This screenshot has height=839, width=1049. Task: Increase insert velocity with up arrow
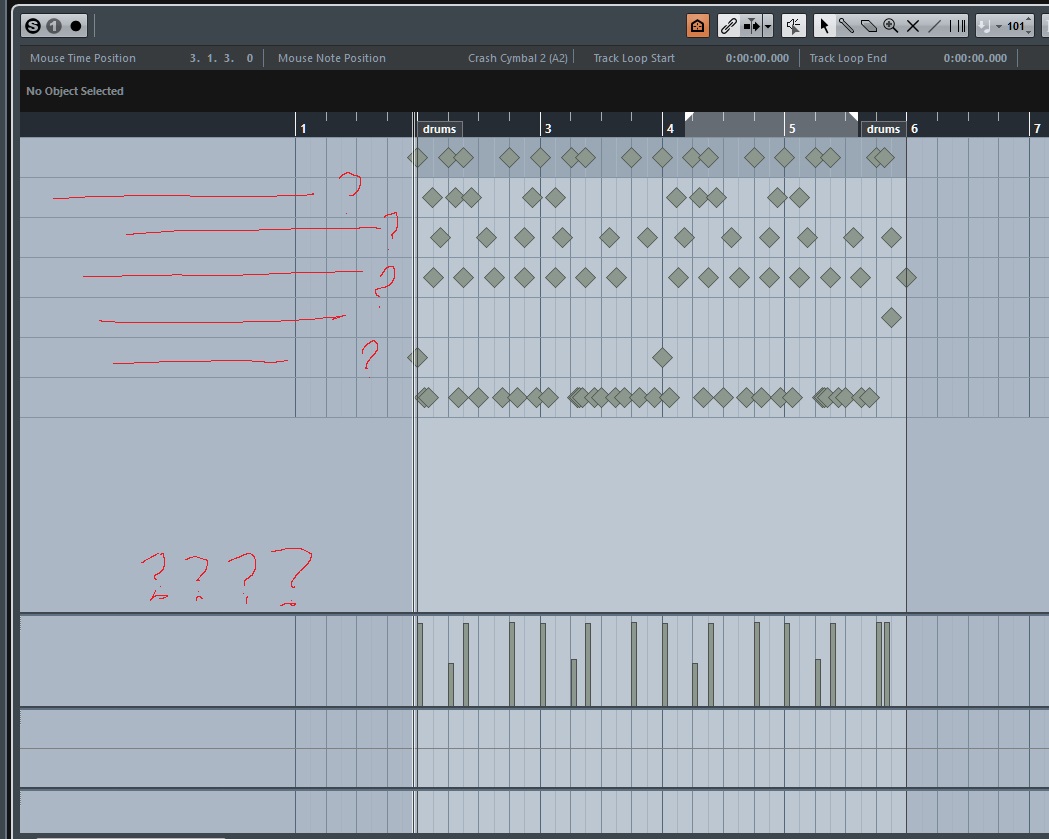pos(1029,21)
